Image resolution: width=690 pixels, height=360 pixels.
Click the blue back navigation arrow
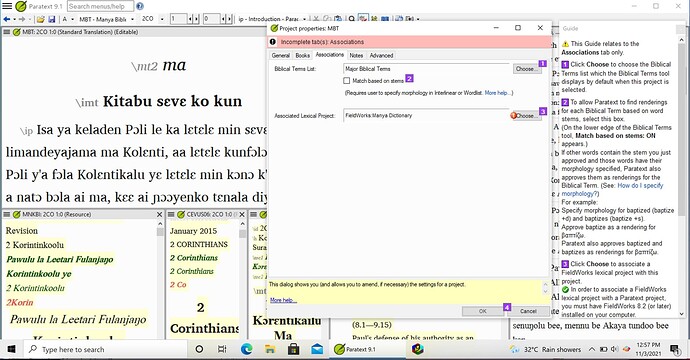[7, 19]
